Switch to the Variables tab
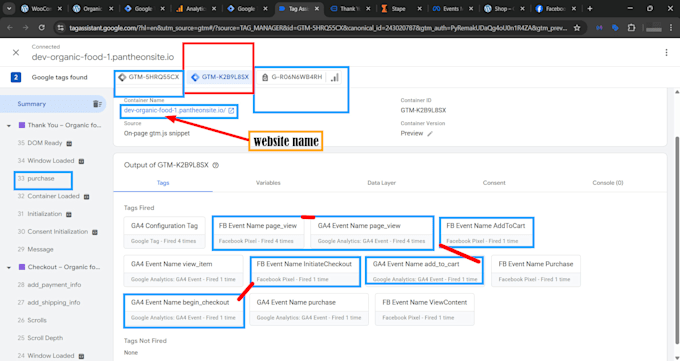This screenshot has height=361, width=680. point(268,183)
